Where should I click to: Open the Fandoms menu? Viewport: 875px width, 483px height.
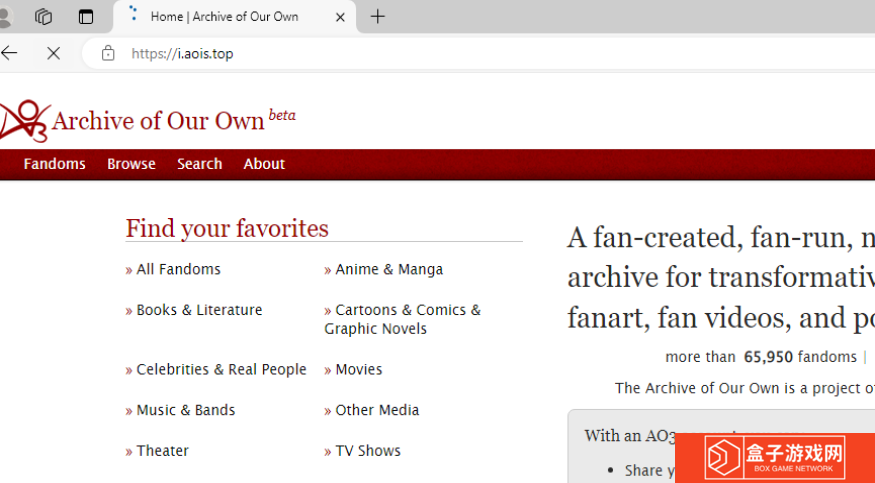pos(55,164)
